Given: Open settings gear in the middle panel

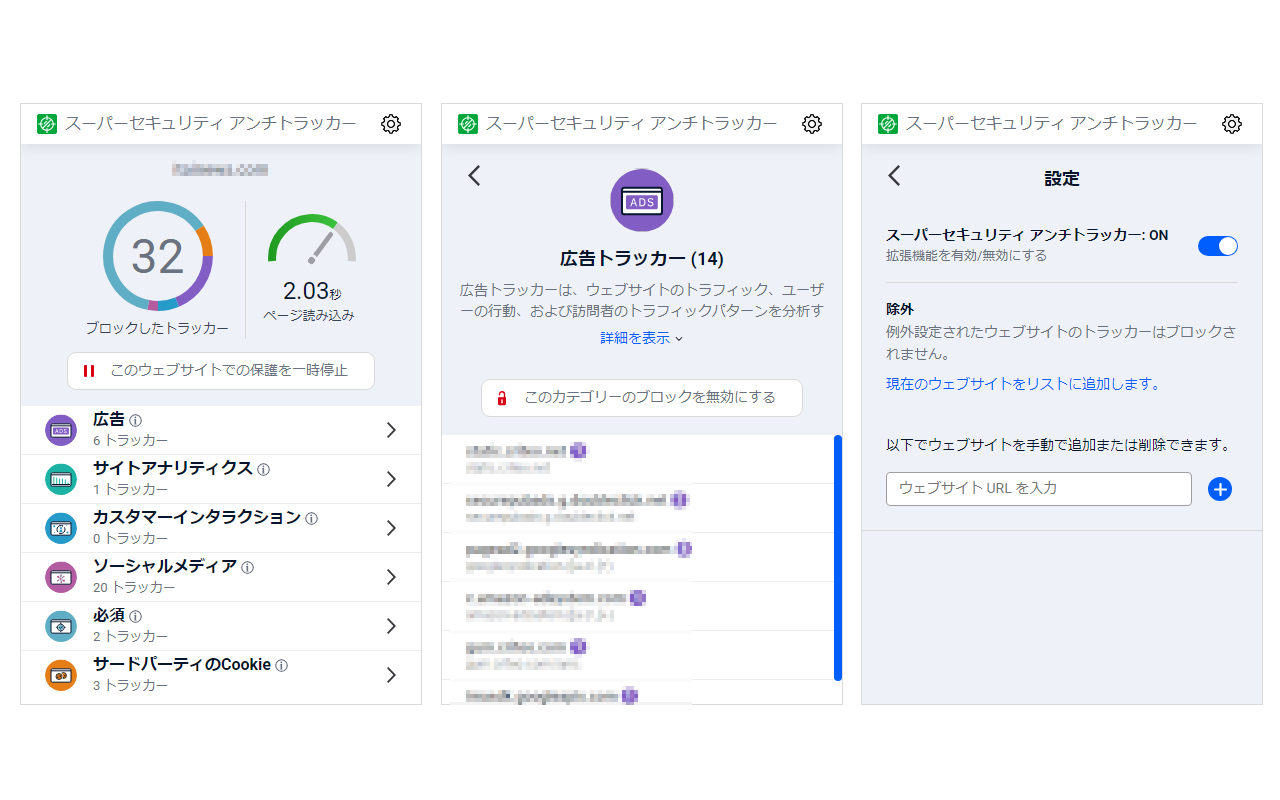Looking at the screenshot, I should (x=812, y=124).
